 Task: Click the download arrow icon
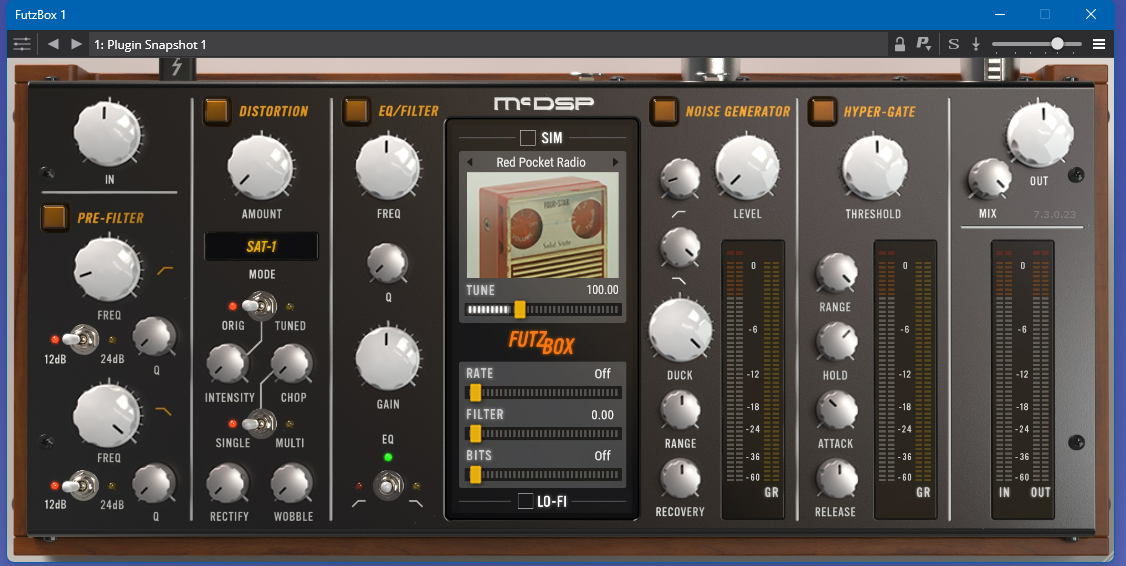pyautogui.click(x=976, y=45)
